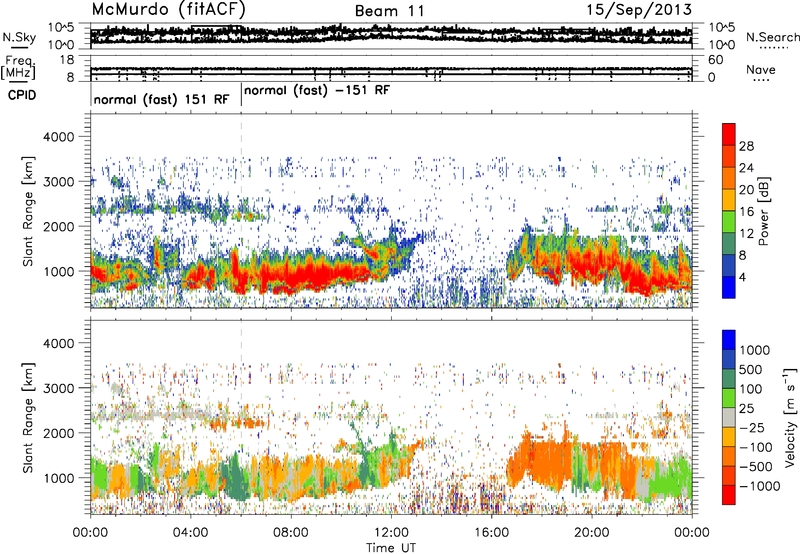Click the 4000 tick on power panel

point(58,137)
